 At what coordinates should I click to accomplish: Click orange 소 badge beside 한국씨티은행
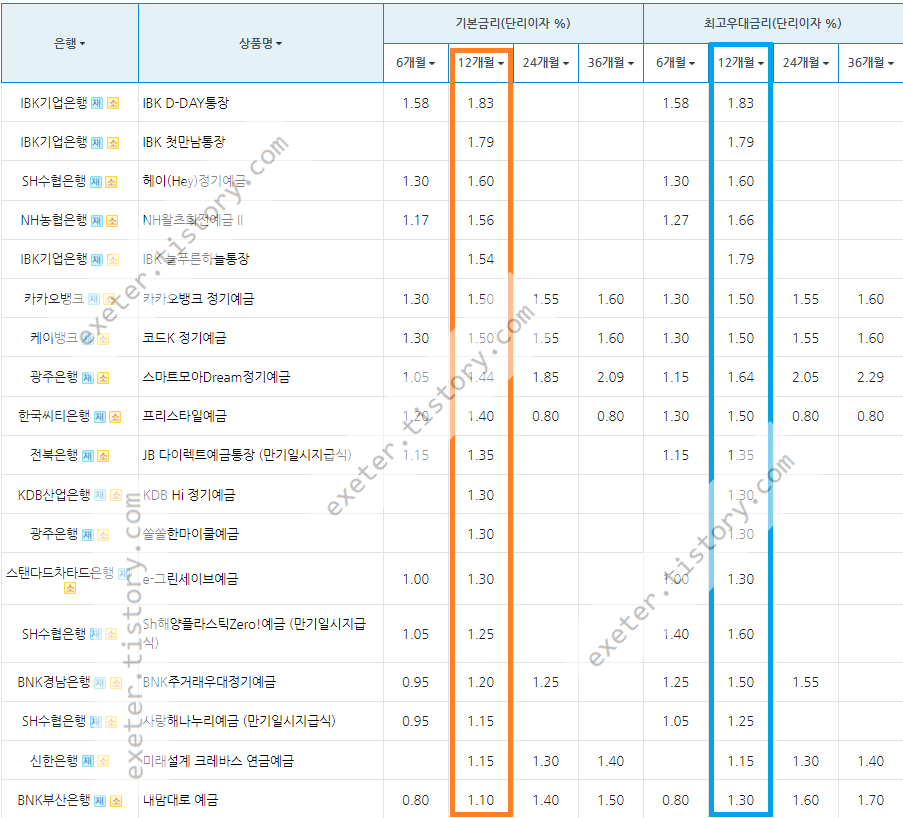(115, 417)
